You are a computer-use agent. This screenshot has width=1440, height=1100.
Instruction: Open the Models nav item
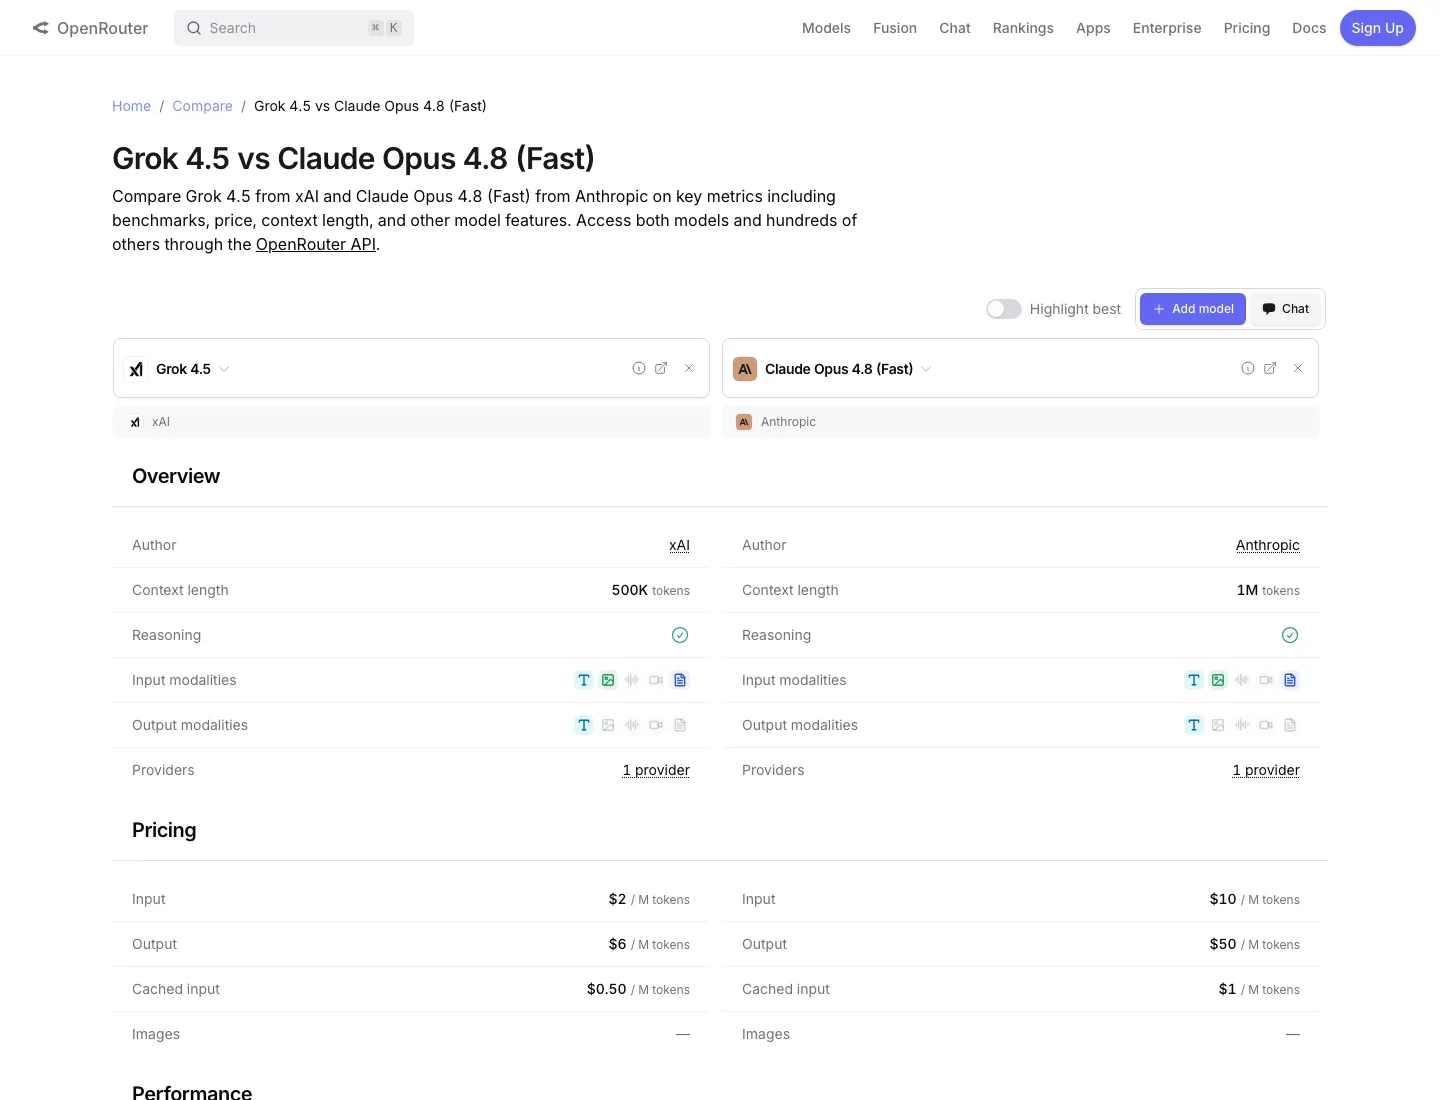click(826, 28)
